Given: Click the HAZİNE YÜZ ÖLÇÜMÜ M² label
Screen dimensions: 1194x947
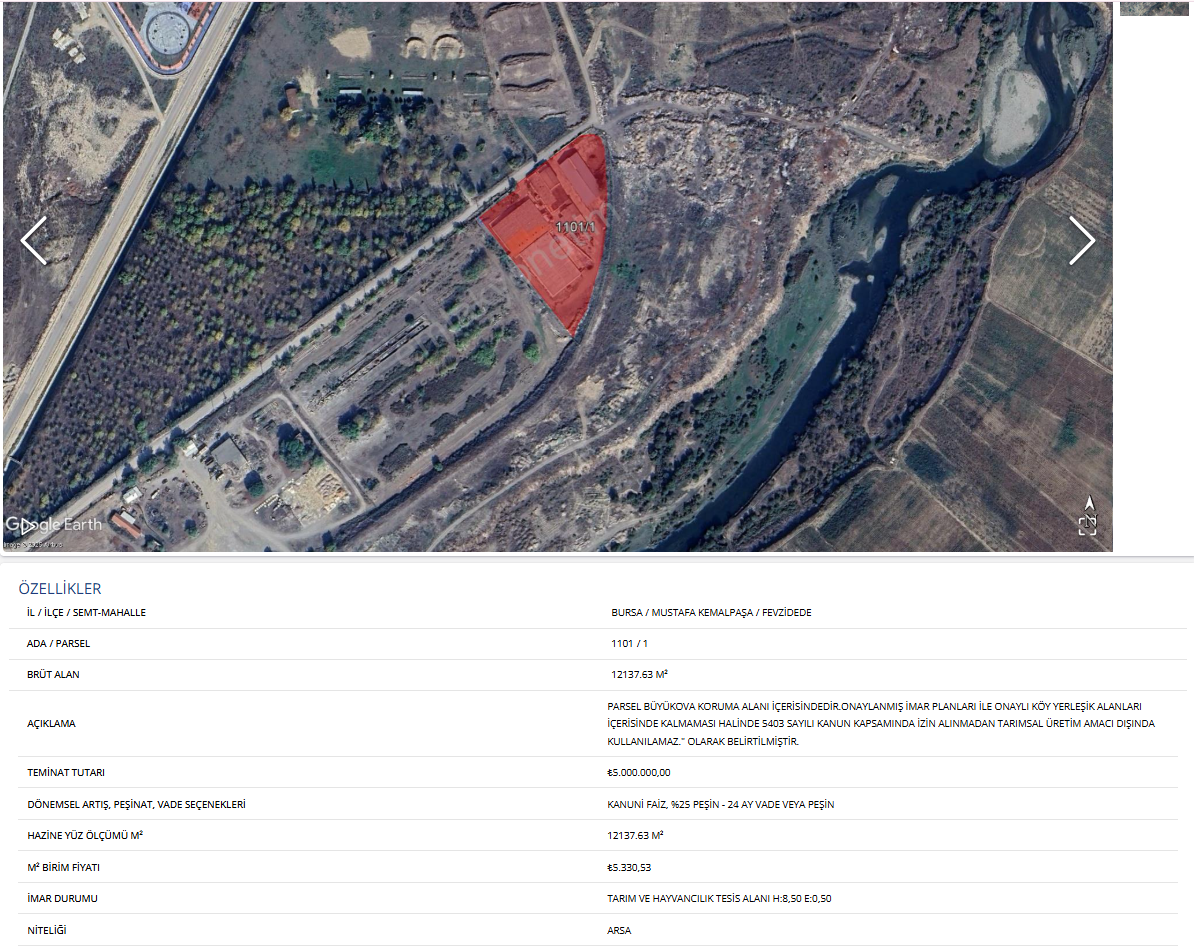Looking at the screenshot, I should (x=84, y=836).
